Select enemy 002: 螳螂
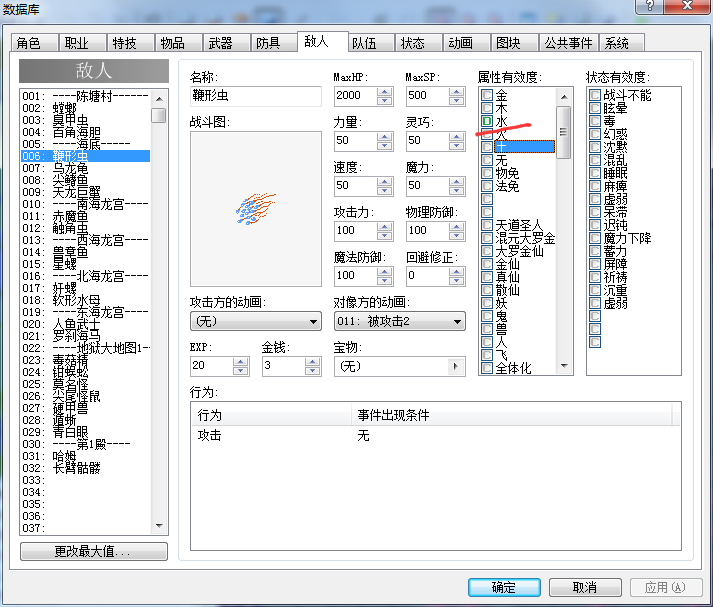Image resolution: width=713 pixels, height=607 pixels. (85, 108)
